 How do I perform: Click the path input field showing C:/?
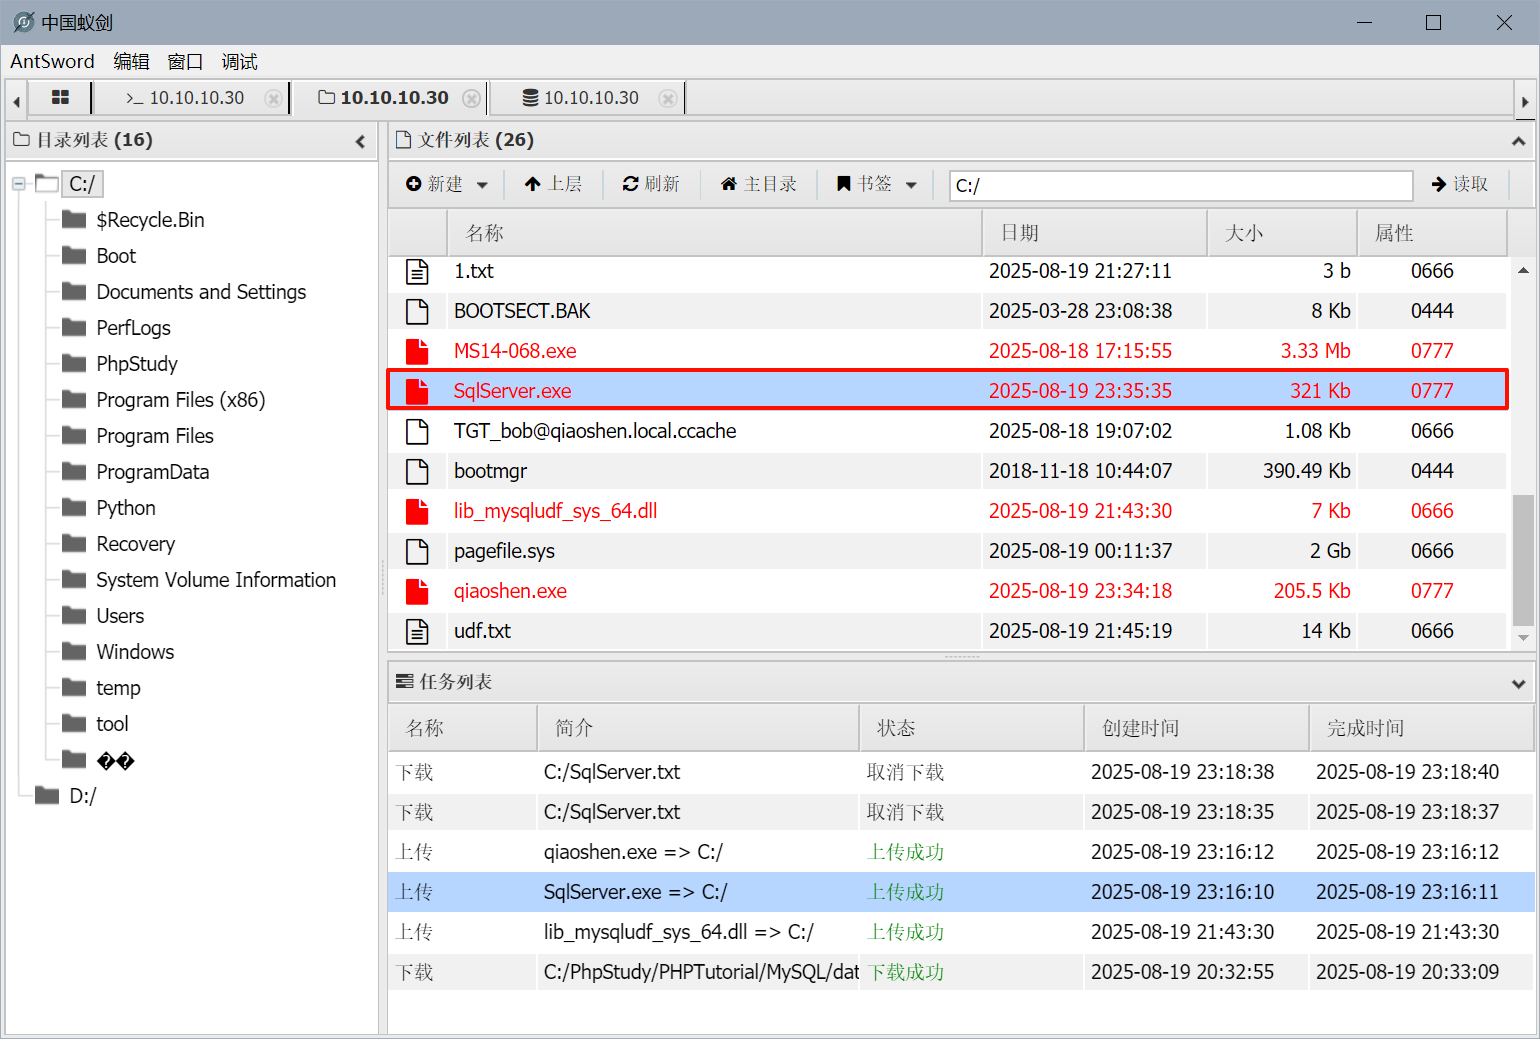[x=1180, y=185]
